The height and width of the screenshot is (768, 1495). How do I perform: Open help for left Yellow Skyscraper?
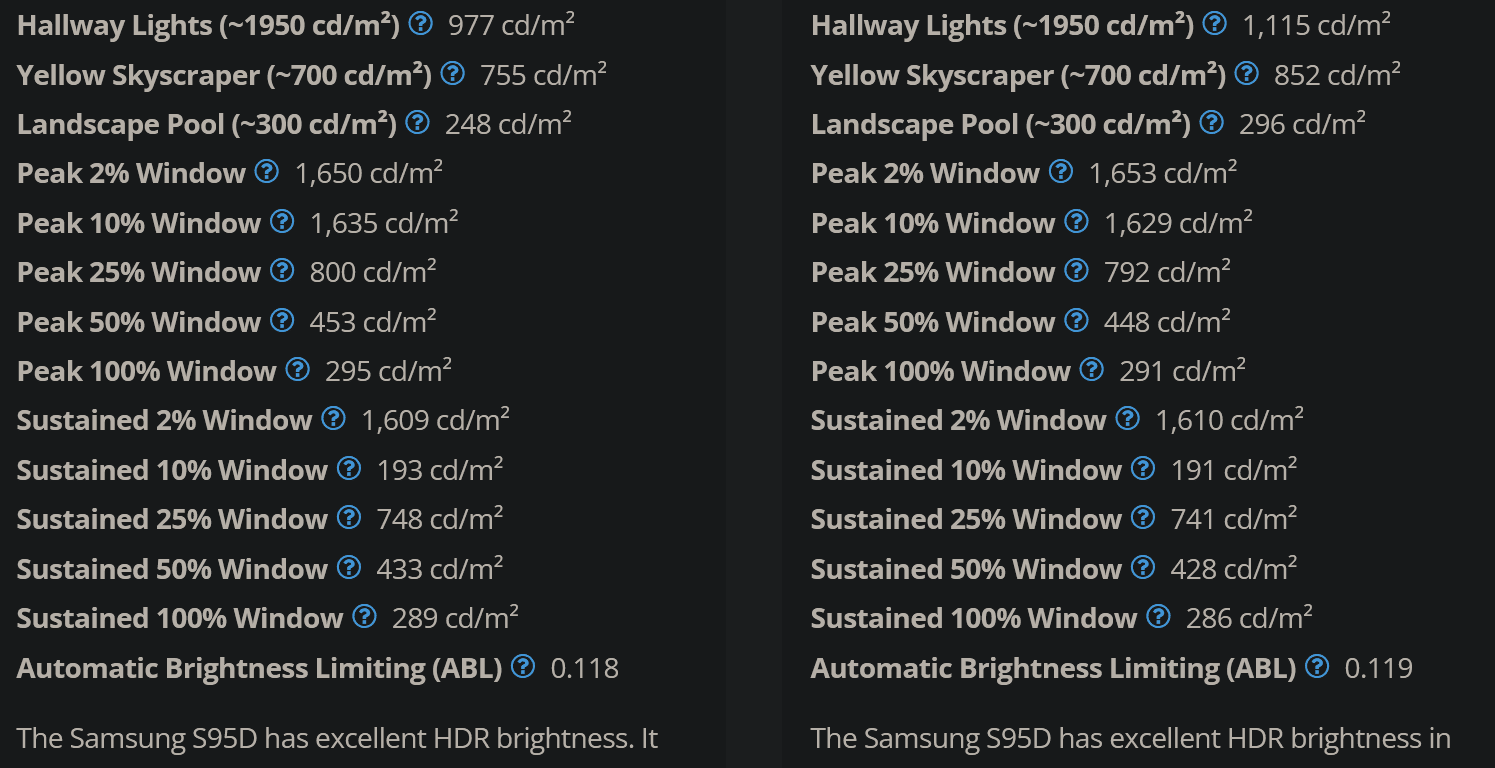pyautogui.click(x=453, y=72)
